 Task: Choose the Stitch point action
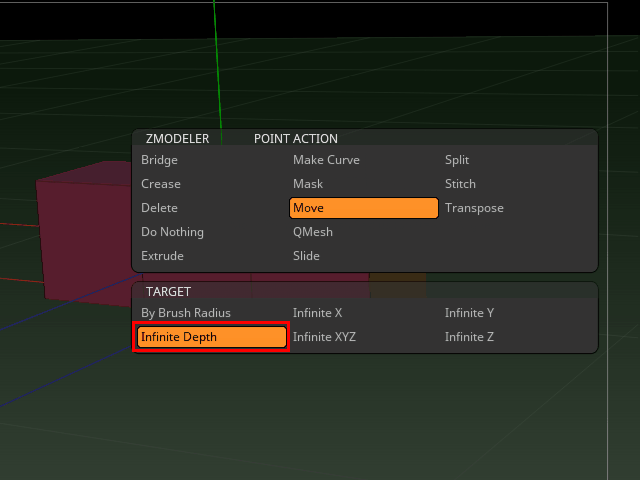pyautogui.click(x=460, y=184)
